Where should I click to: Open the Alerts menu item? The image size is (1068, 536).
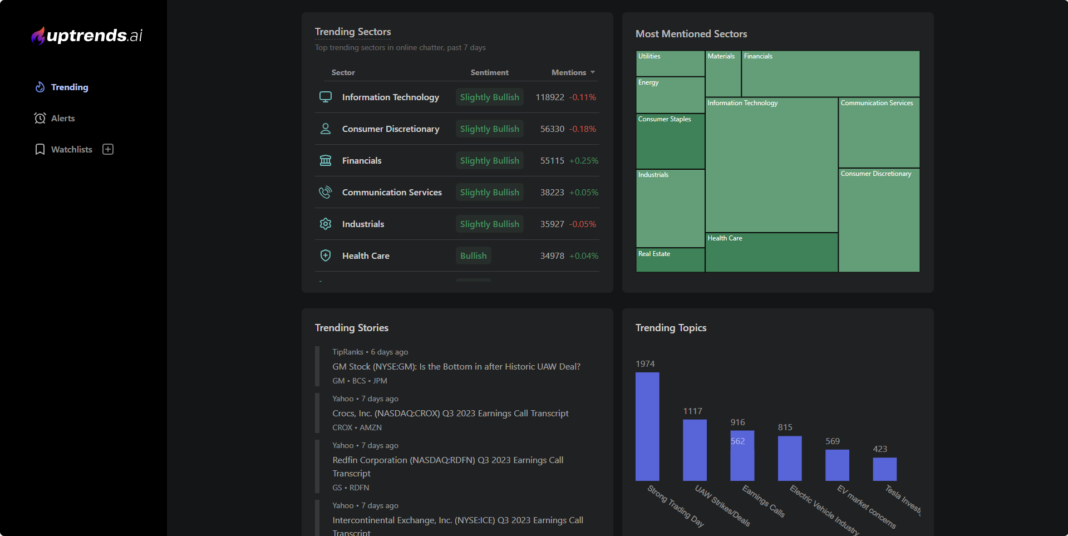coord(63,118)
